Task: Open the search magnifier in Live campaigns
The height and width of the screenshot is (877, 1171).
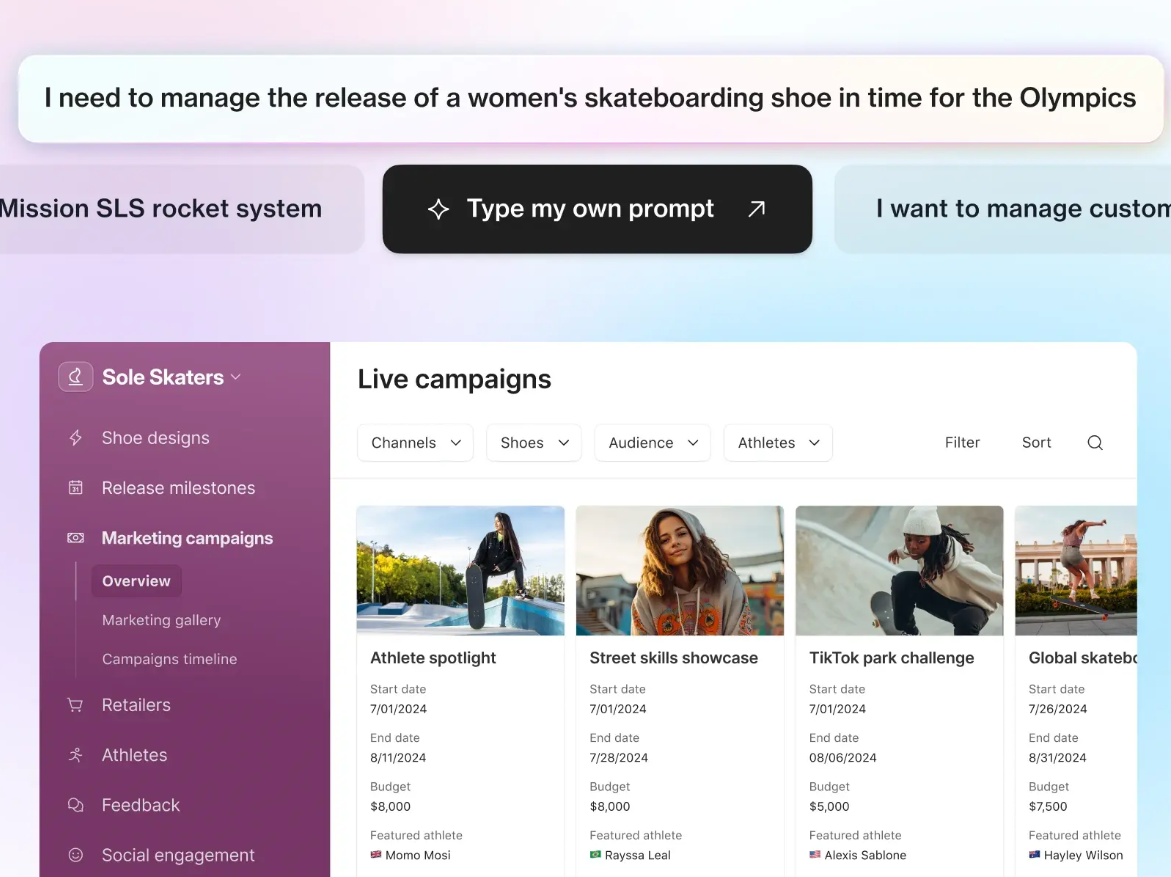Action: 1095,443
